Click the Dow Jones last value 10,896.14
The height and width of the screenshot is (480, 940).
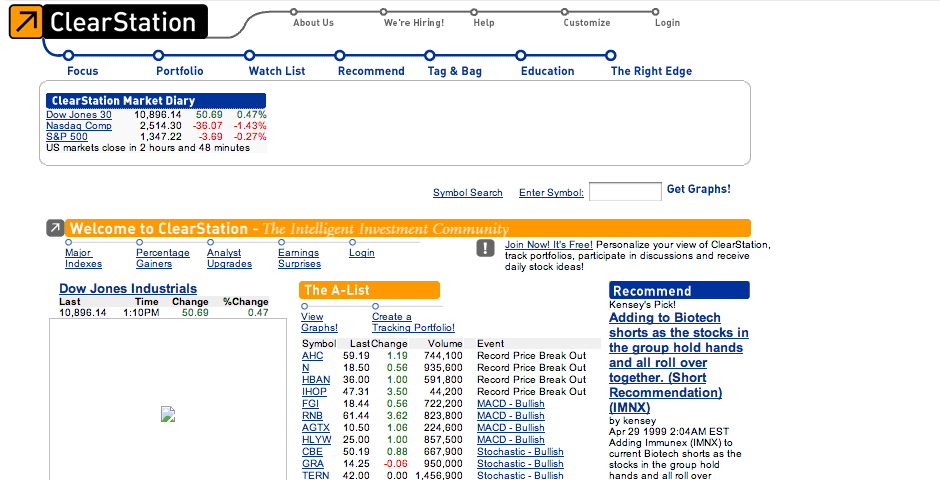tap(83, 313)
